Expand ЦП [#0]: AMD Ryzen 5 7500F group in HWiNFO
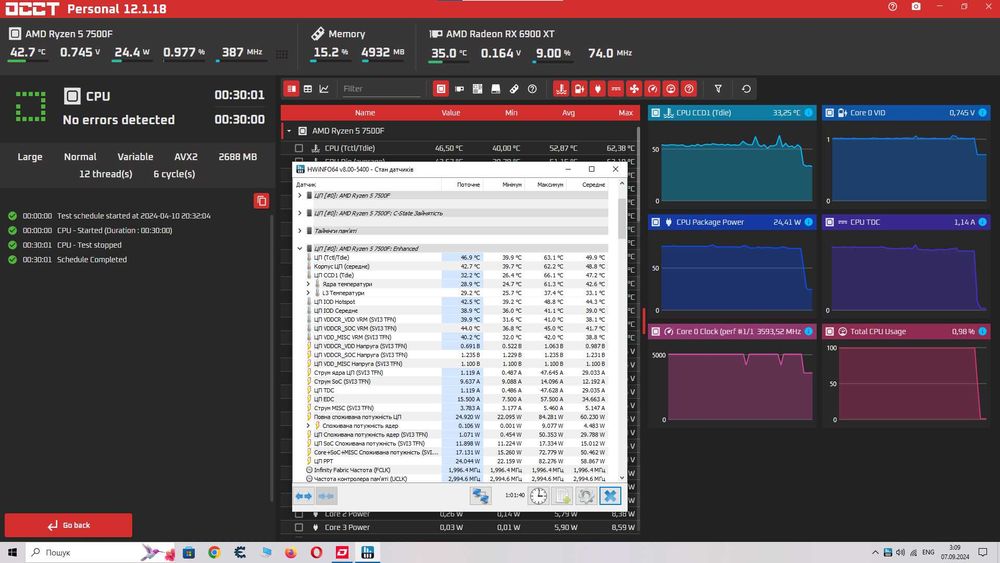The height and width of the screenshot is (563, 1000). click(x=300, y=196)
